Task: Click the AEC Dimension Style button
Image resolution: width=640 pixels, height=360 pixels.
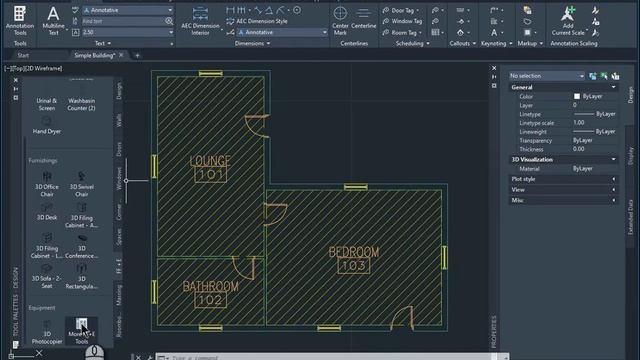Action: [x=257, y=21]
